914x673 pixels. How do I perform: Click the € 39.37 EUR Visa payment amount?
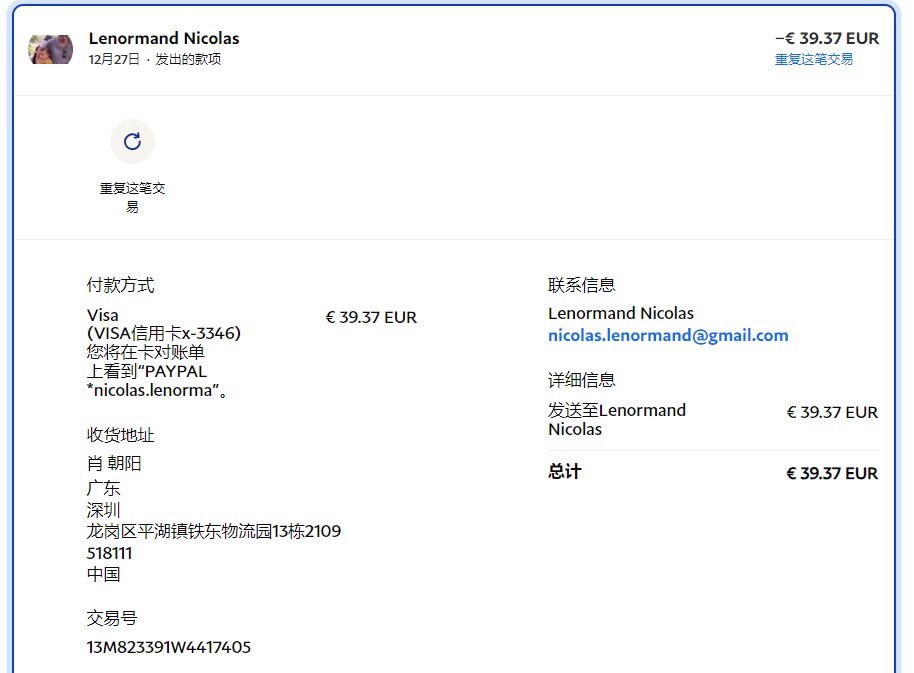(x=371, y=317)
